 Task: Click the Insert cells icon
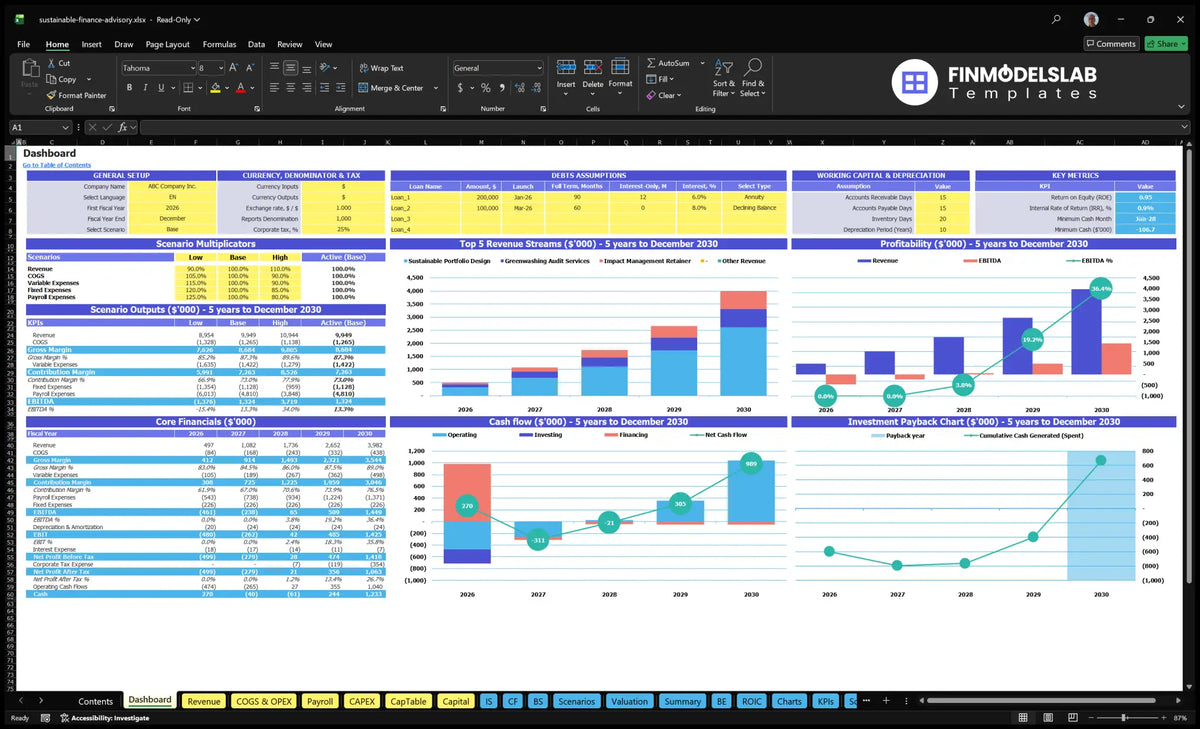coord(566,68)
